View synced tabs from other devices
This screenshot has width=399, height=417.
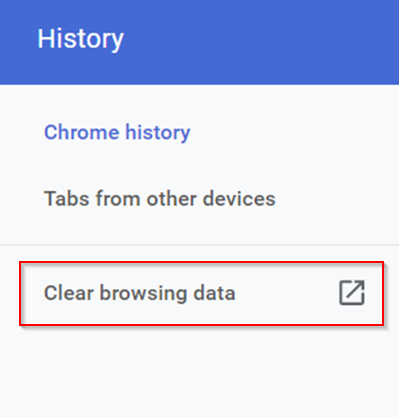pyautogui.click(x=160, y=199)
